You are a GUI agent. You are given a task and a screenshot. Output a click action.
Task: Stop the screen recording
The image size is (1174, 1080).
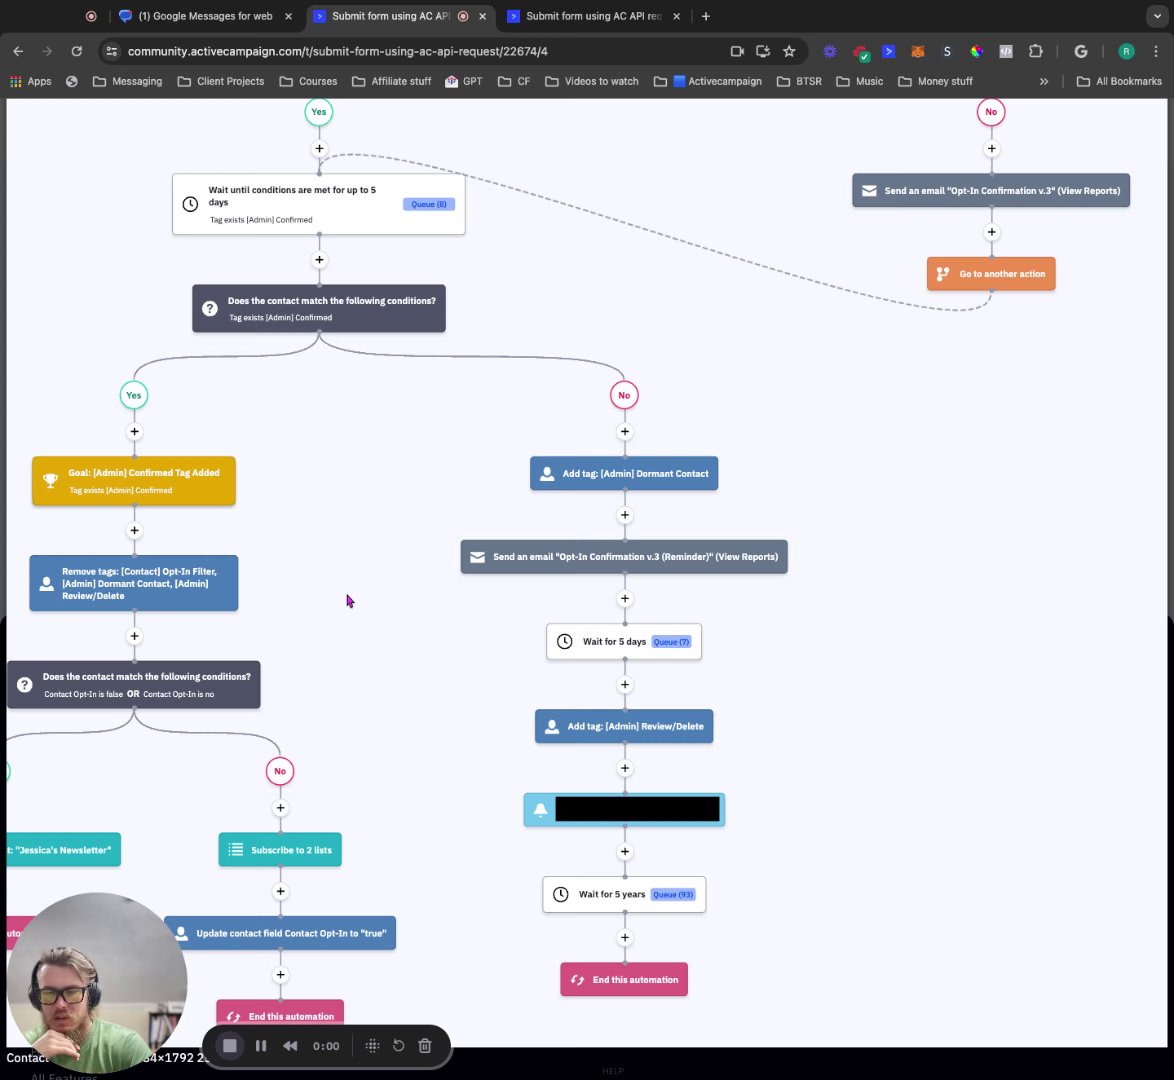tap(229, 1046)
